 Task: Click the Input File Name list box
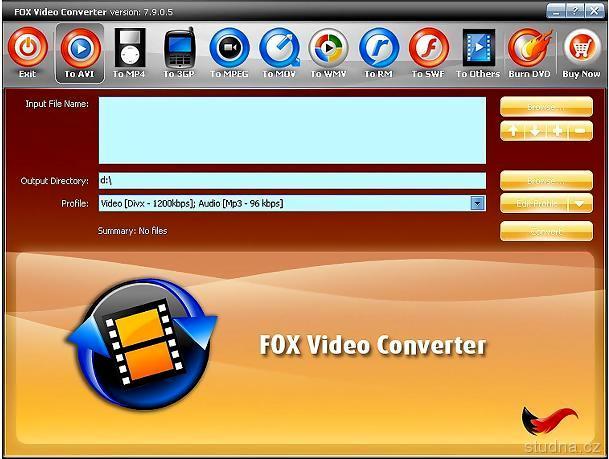(x=292, y=130)
